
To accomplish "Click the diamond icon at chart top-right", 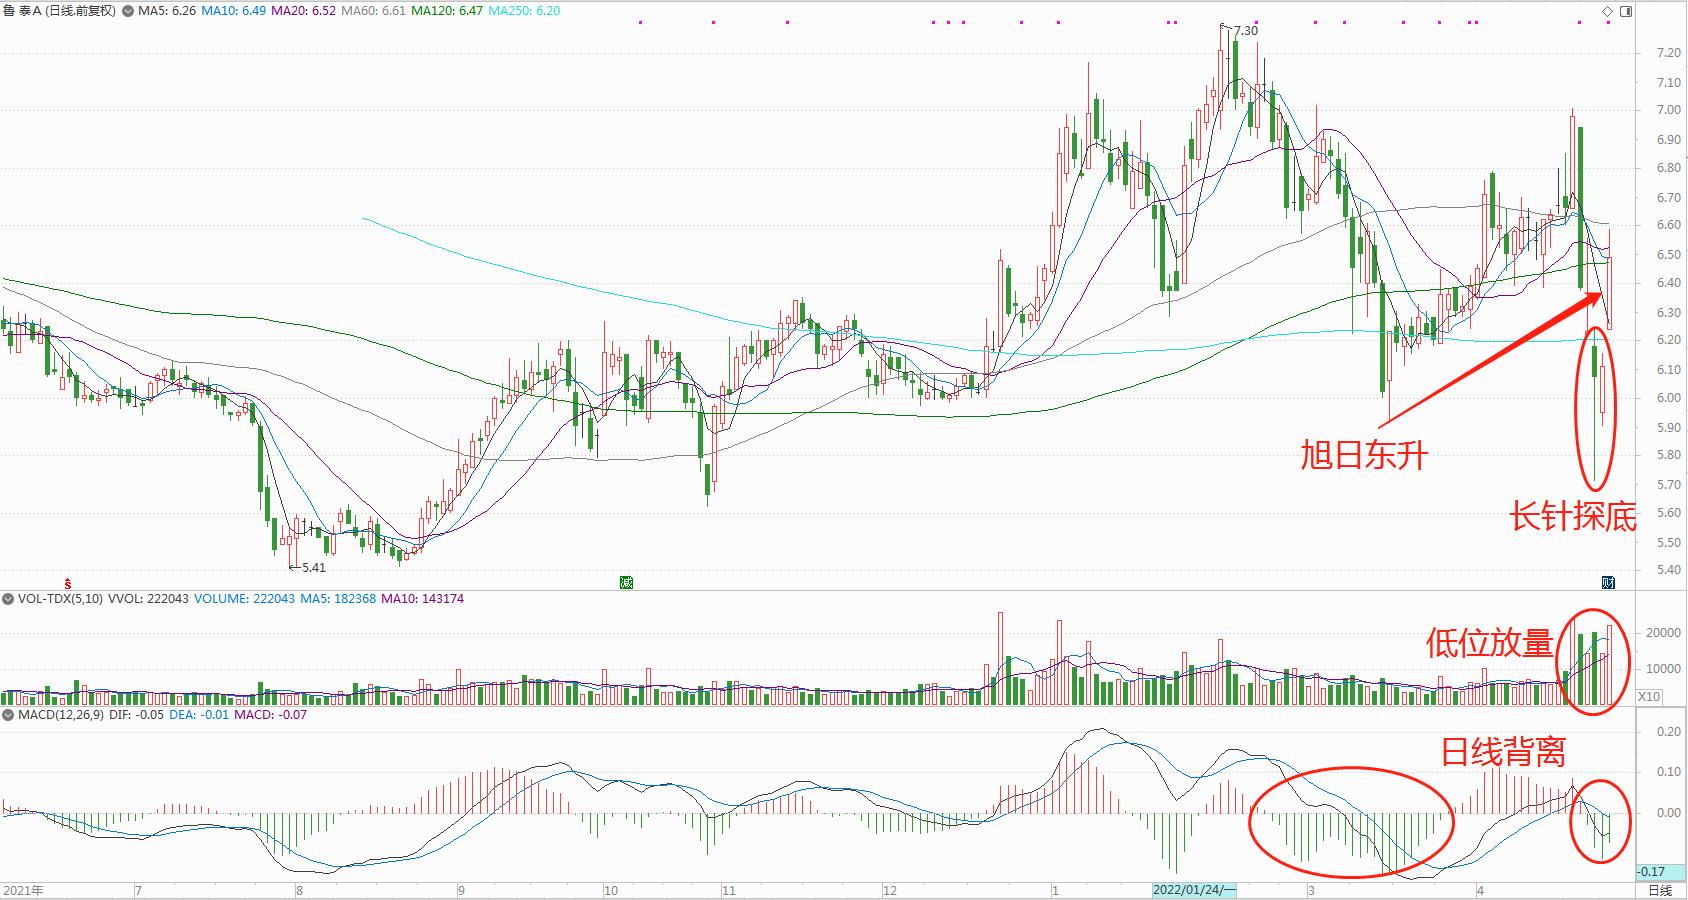I will click(1607, 11).
